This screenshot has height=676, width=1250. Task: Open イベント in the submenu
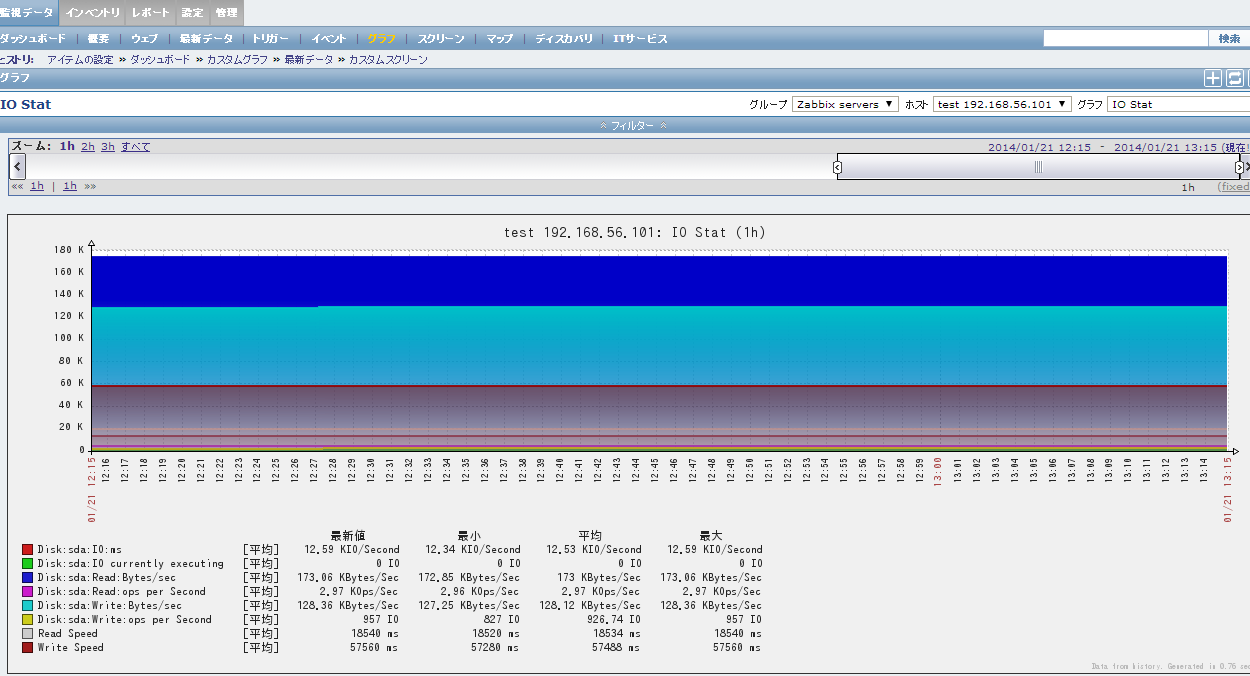click(x=329, y=38)
